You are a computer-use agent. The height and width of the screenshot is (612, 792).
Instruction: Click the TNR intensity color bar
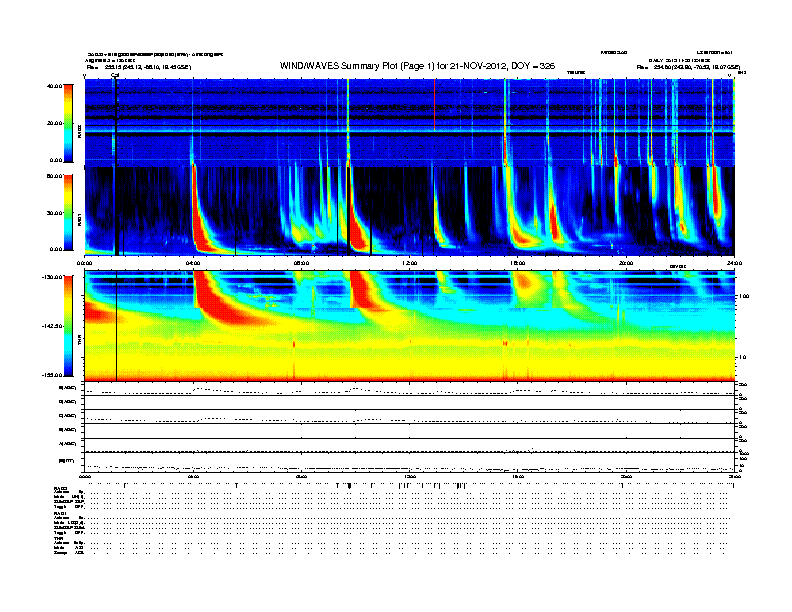click(x=68, y=326)
